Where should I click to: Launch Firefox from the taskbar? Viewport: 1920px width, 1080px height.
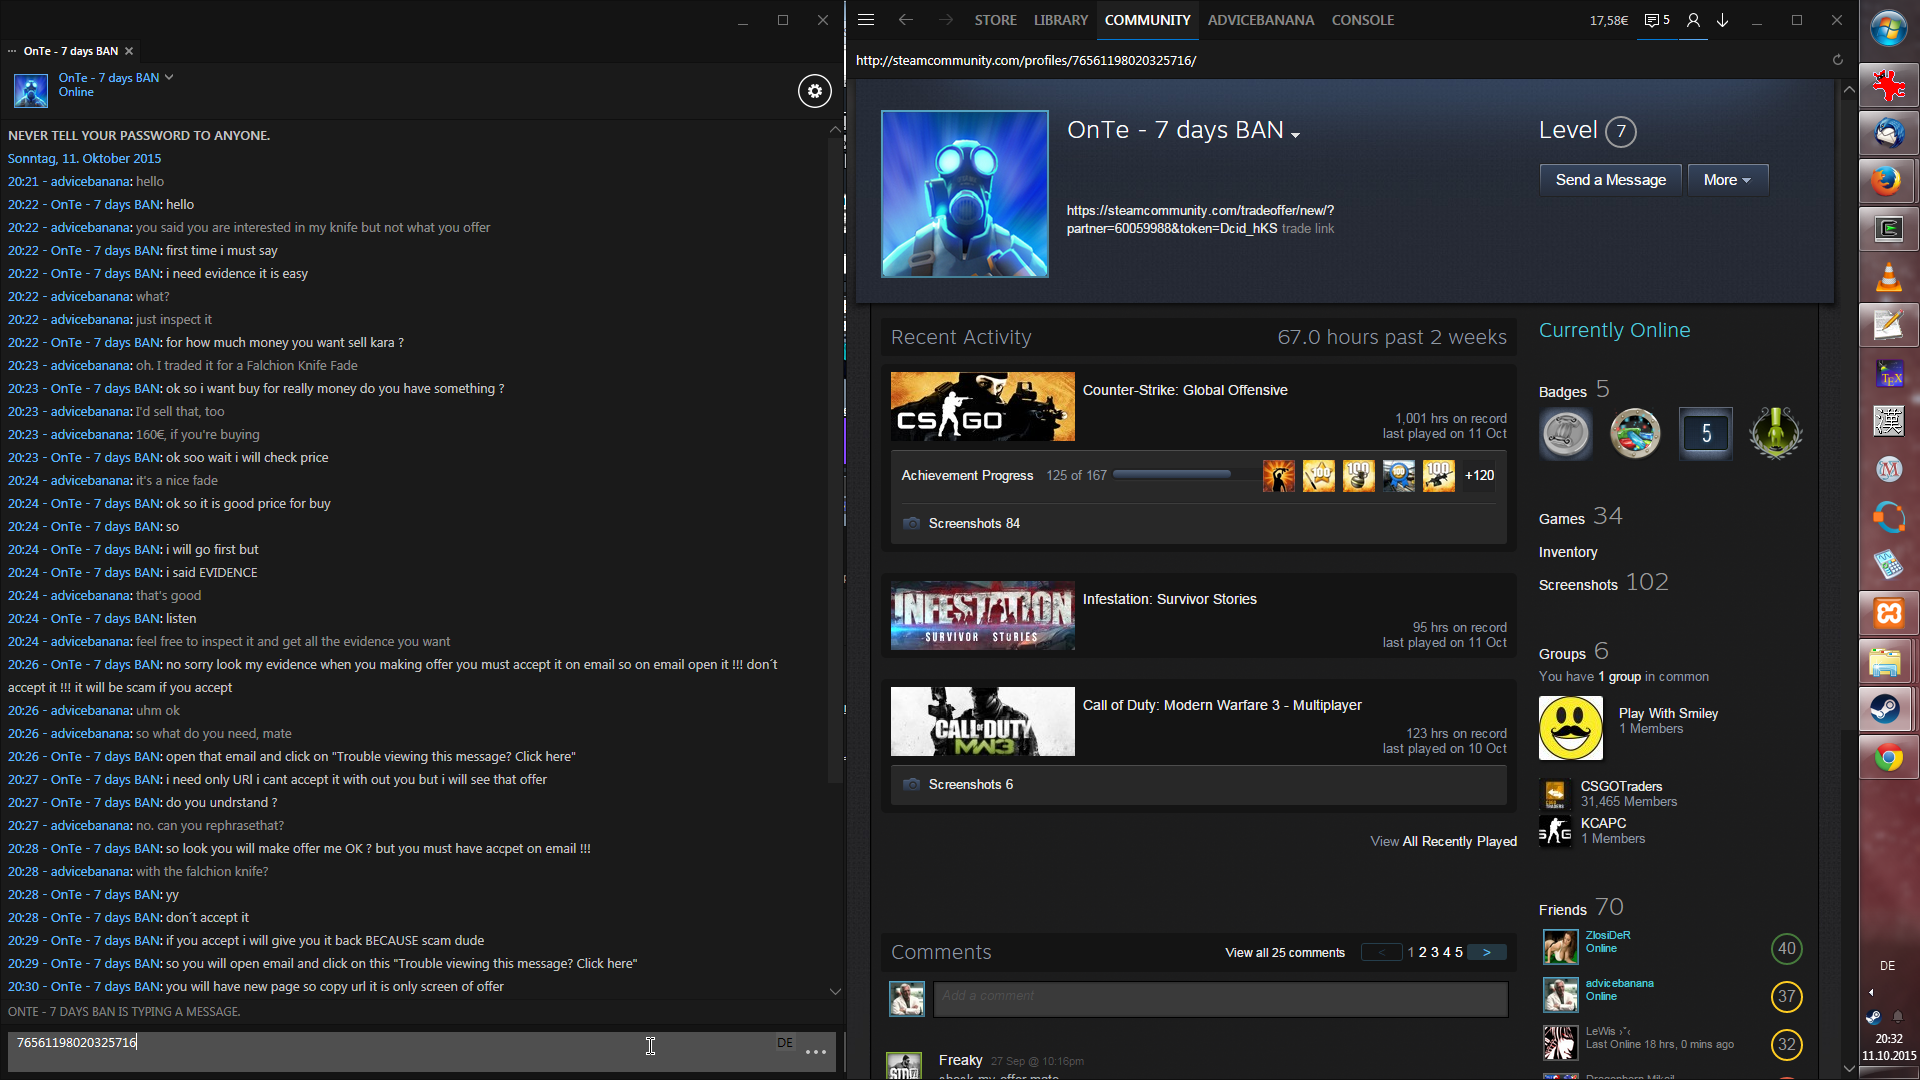[1887, 181]
